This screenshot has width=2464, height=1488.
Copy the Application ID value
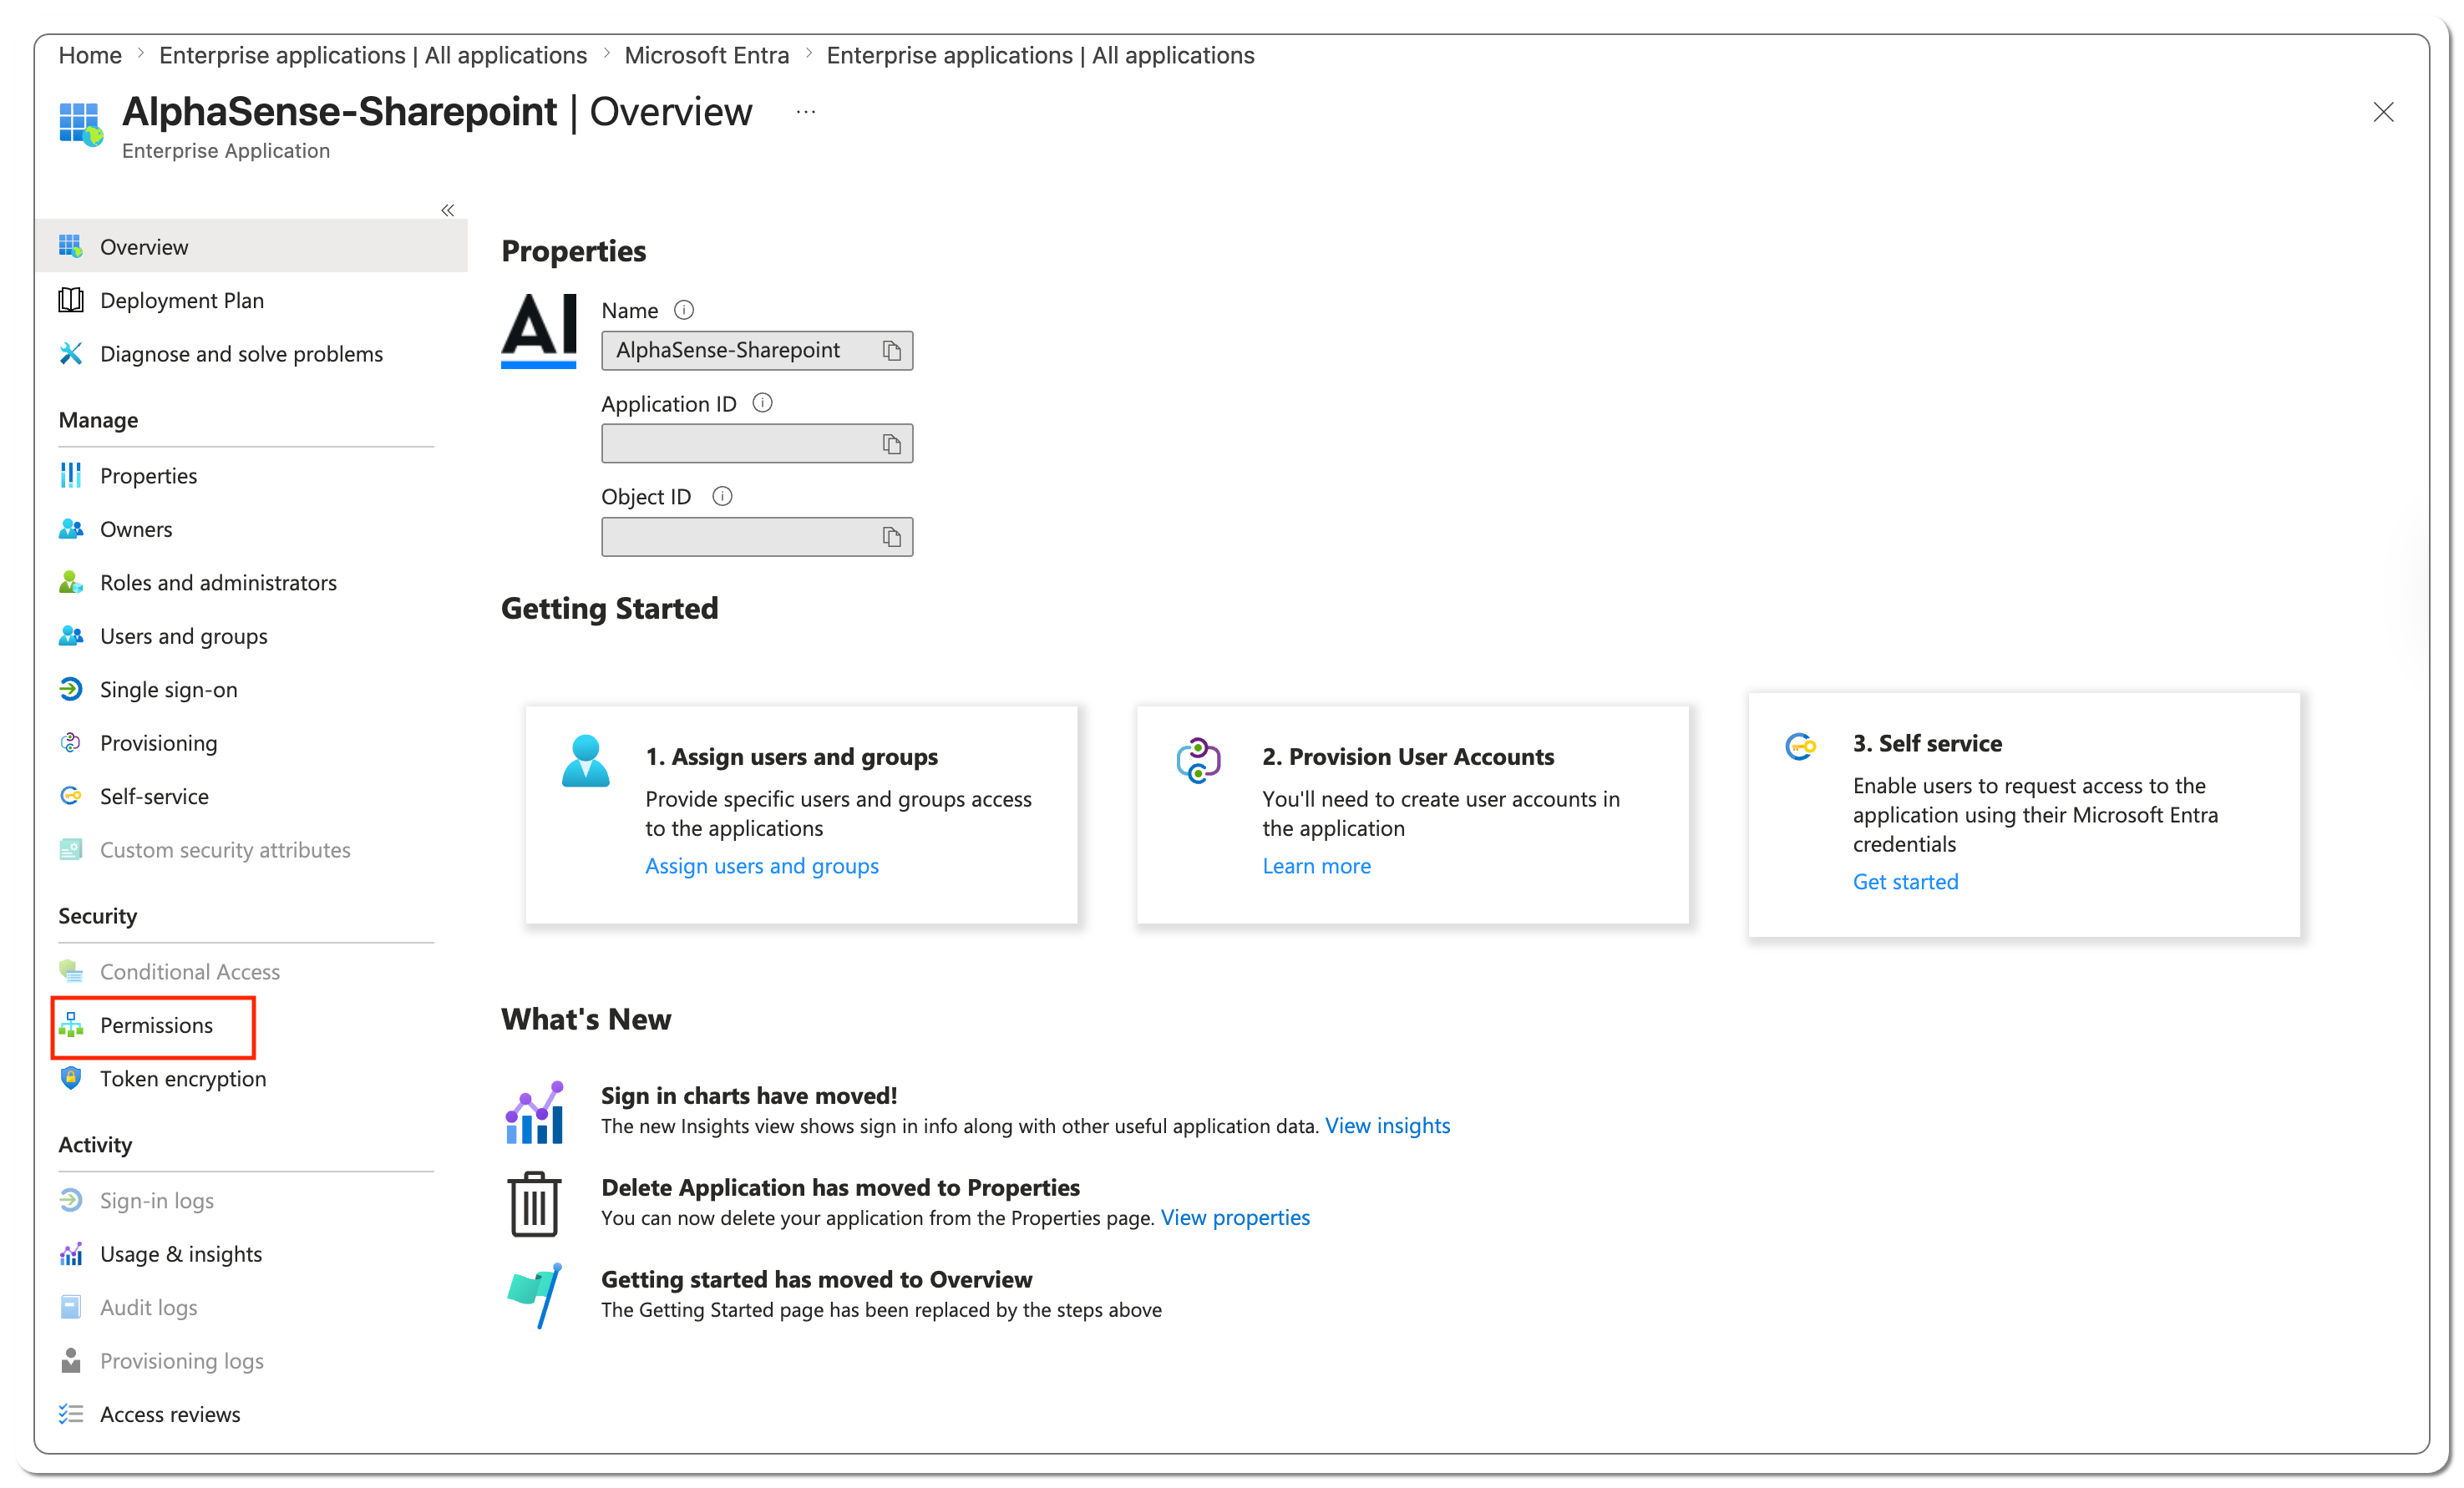click(x=891, y=444)
